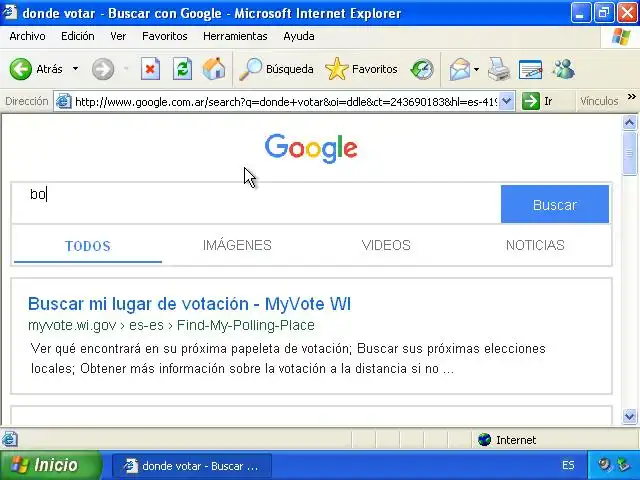Click the Edit page toolbar icon
Viewport: 640px width, 480px height.
coord(530,69)
